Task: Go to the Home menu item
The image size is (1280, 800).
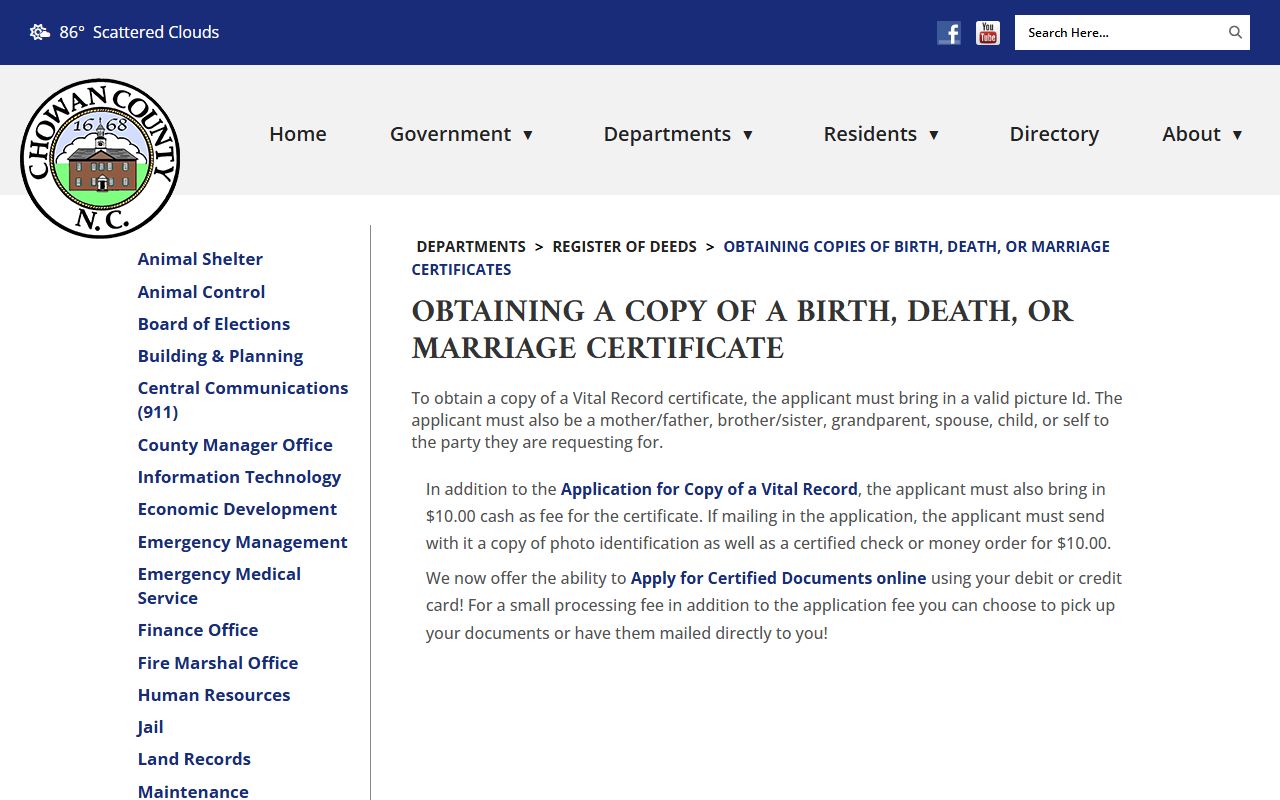Action: 298,134
